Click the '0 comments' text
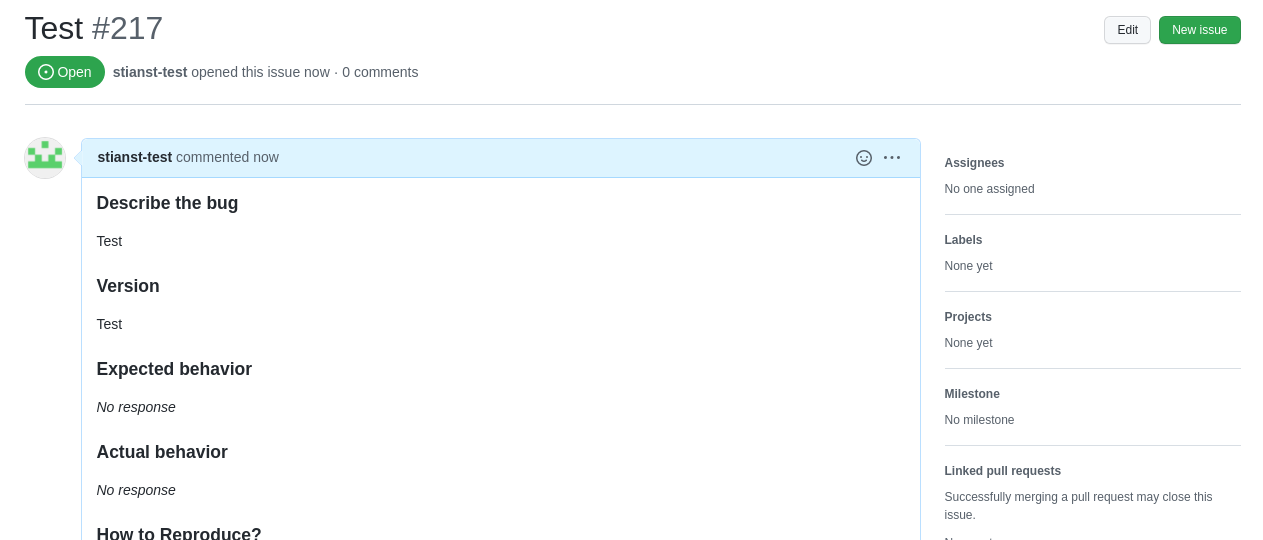The width and height of the screenshot is (1263, 540). (380, 72)
